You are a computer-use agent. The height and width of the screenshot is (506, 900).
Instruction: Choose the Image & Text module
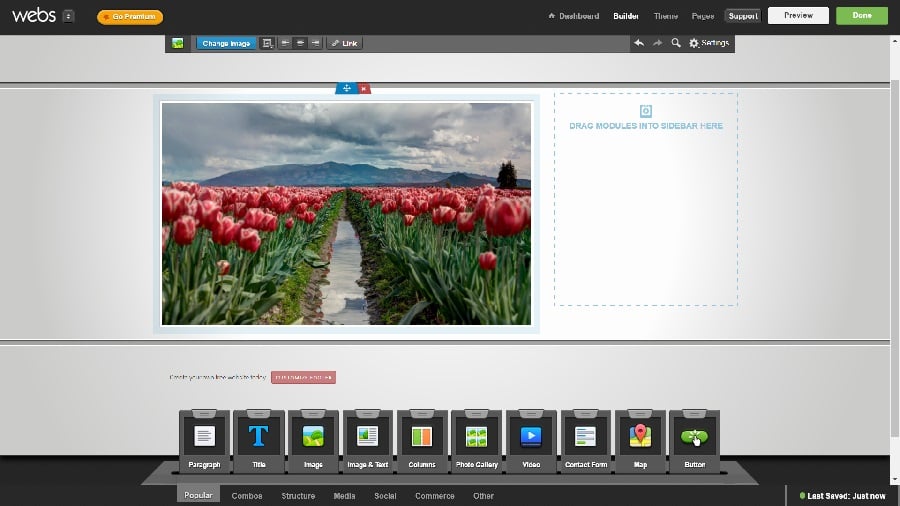pyautogui.click(x=368, y=437)
